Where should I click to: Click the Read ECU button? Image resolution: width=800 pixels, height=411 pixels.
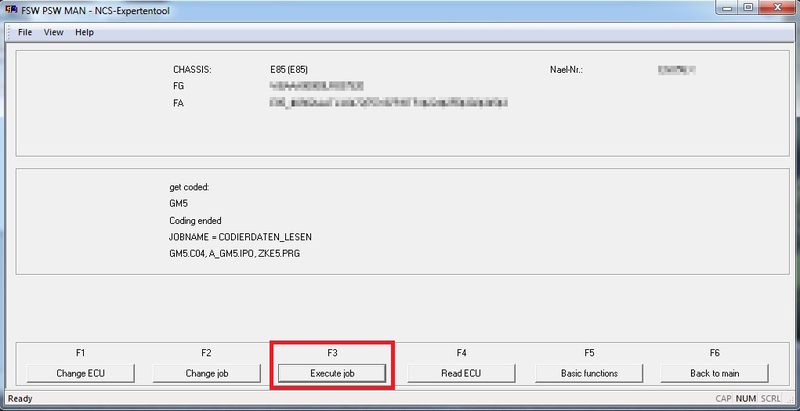tap(461, 373)
